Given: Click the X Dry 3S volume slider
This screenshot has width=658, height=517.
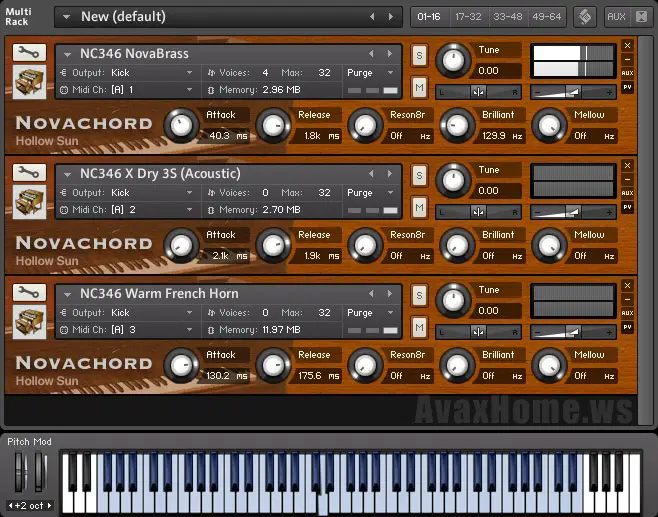Looking at the screenshot, I should [574, 212].
